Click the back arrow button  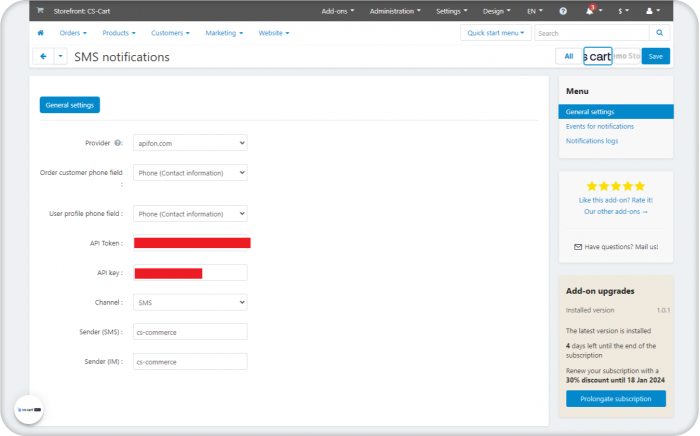[x=43, y=57]
